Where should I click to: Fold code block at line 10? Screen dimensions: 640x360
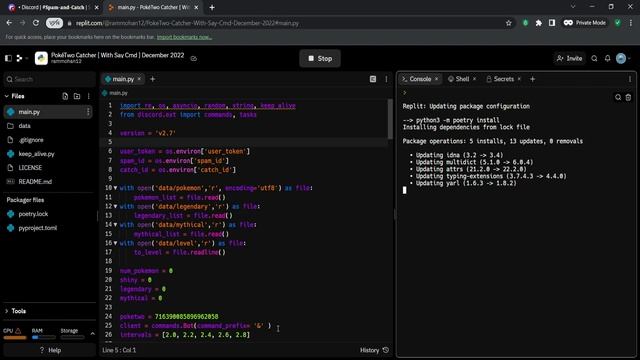pos(116,188)
